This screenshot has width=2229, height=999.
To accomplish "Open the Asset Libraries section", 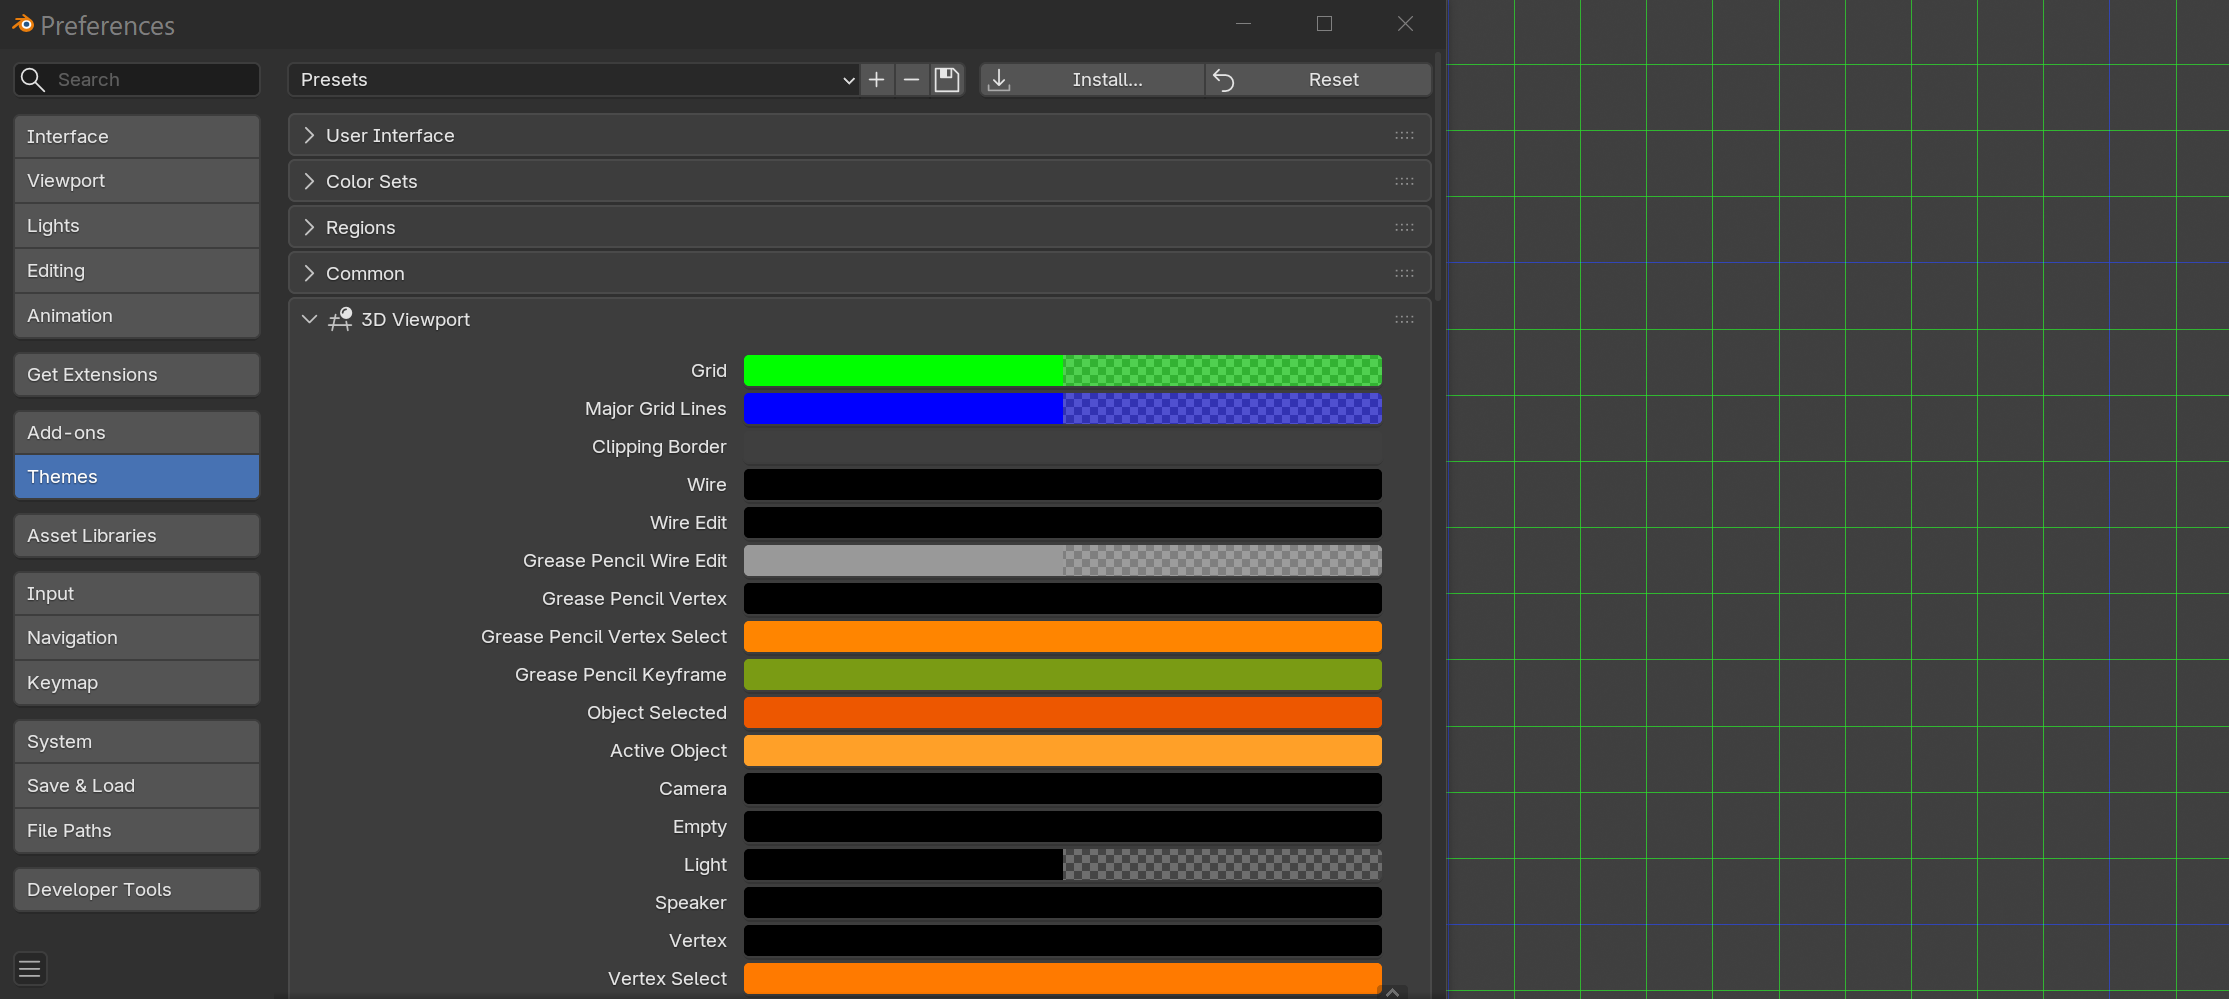I will click(x=137, y=536).
